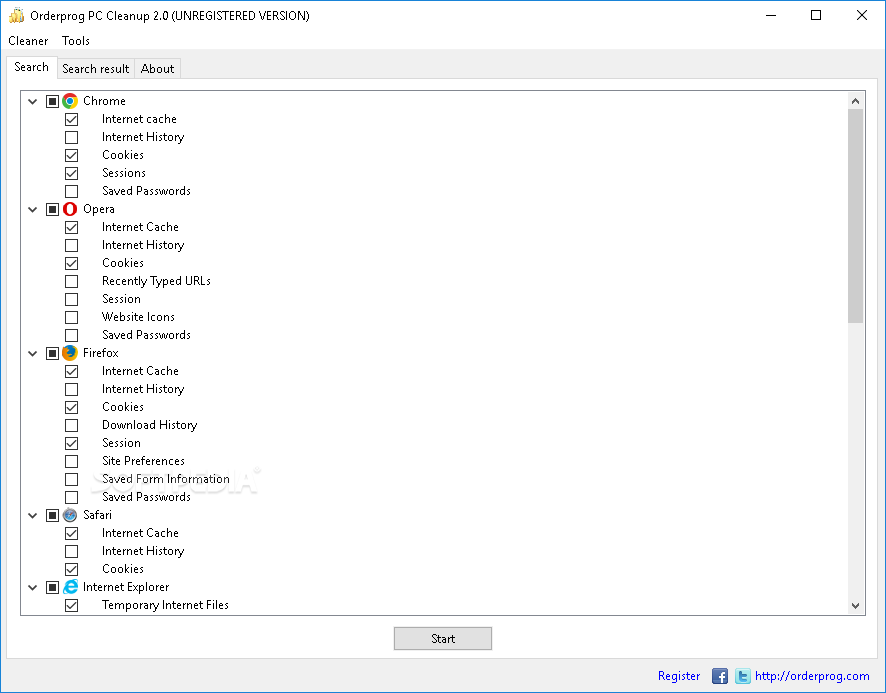This screenshot has width=886, height=693.
Task: Toggle the Safari group checkbox
Action: [52, 515]
